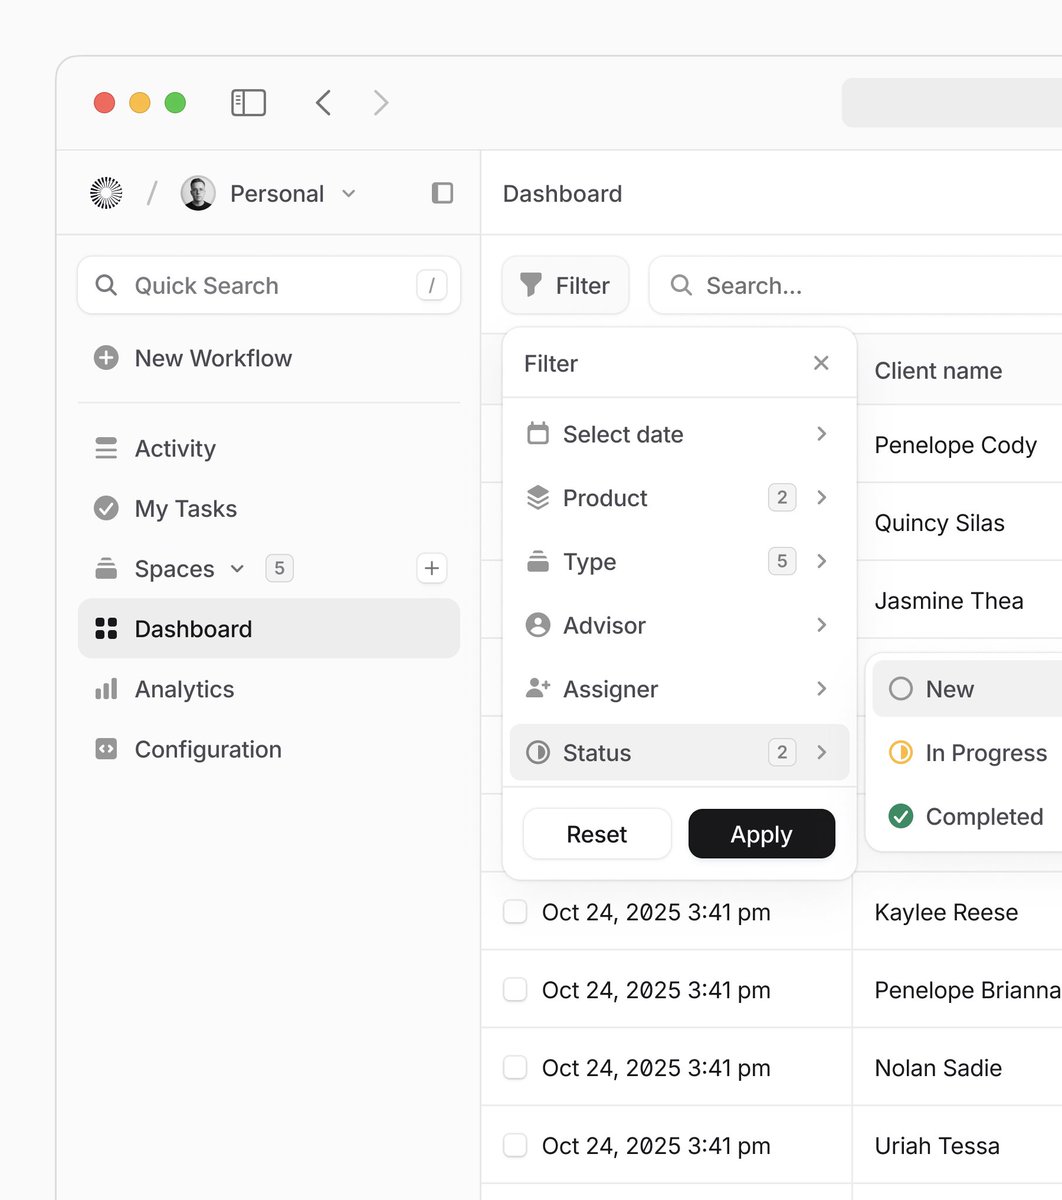Add a new space with plus button
Screen dimensions: 1062x1200
pyautogui.click(x=431, y=568)
